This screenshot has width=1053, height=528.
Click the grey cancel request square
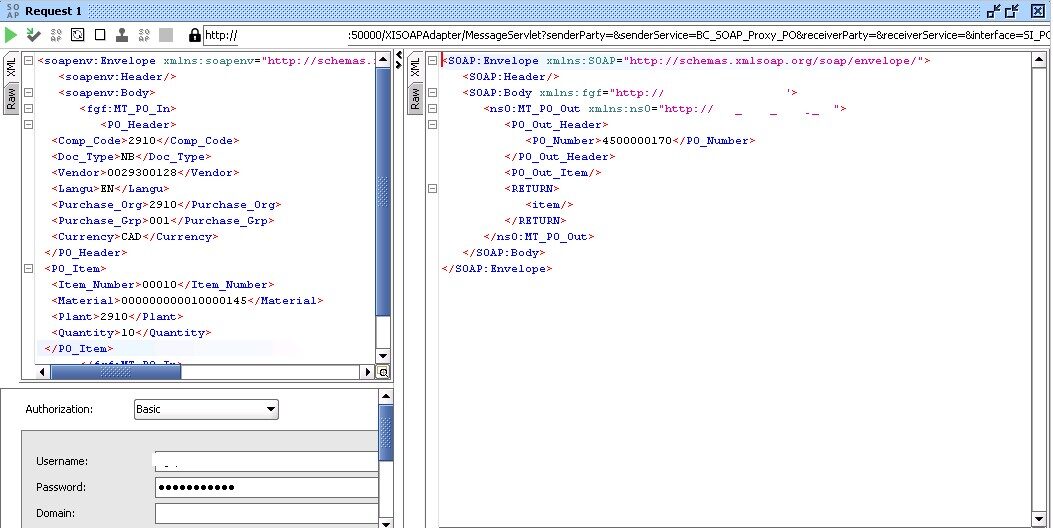coord(166,35)
